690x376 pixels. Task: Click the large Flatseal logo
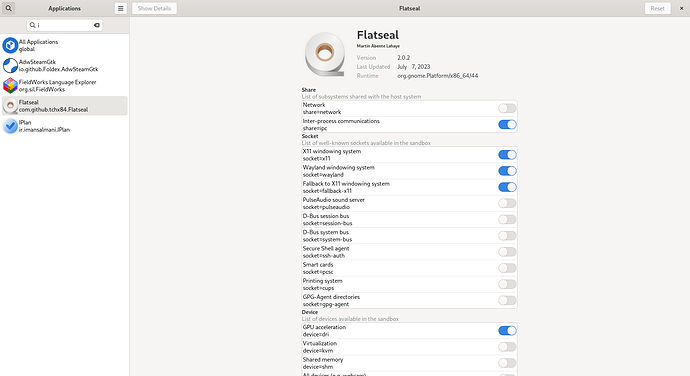pyautogui.click(x=325, y=55)
